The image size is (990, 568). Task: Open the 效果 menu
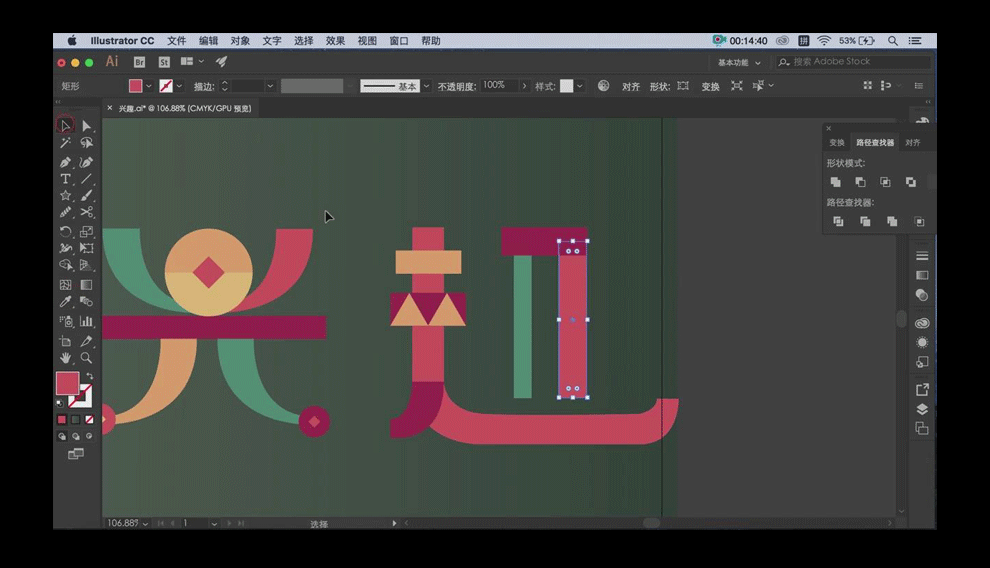(335, 41)
